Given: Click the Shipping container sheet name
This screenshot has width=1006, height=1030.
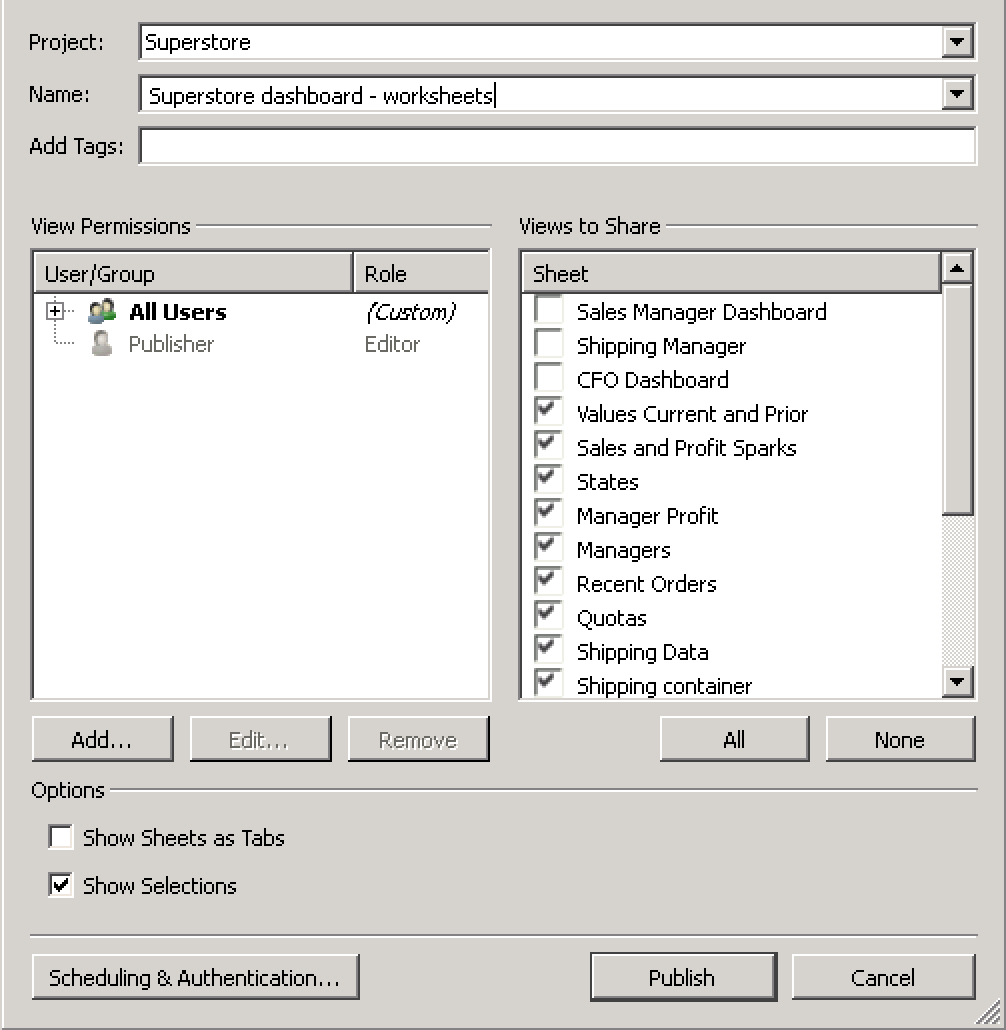Looking at the screenshot, I should [x=664, y=686].
